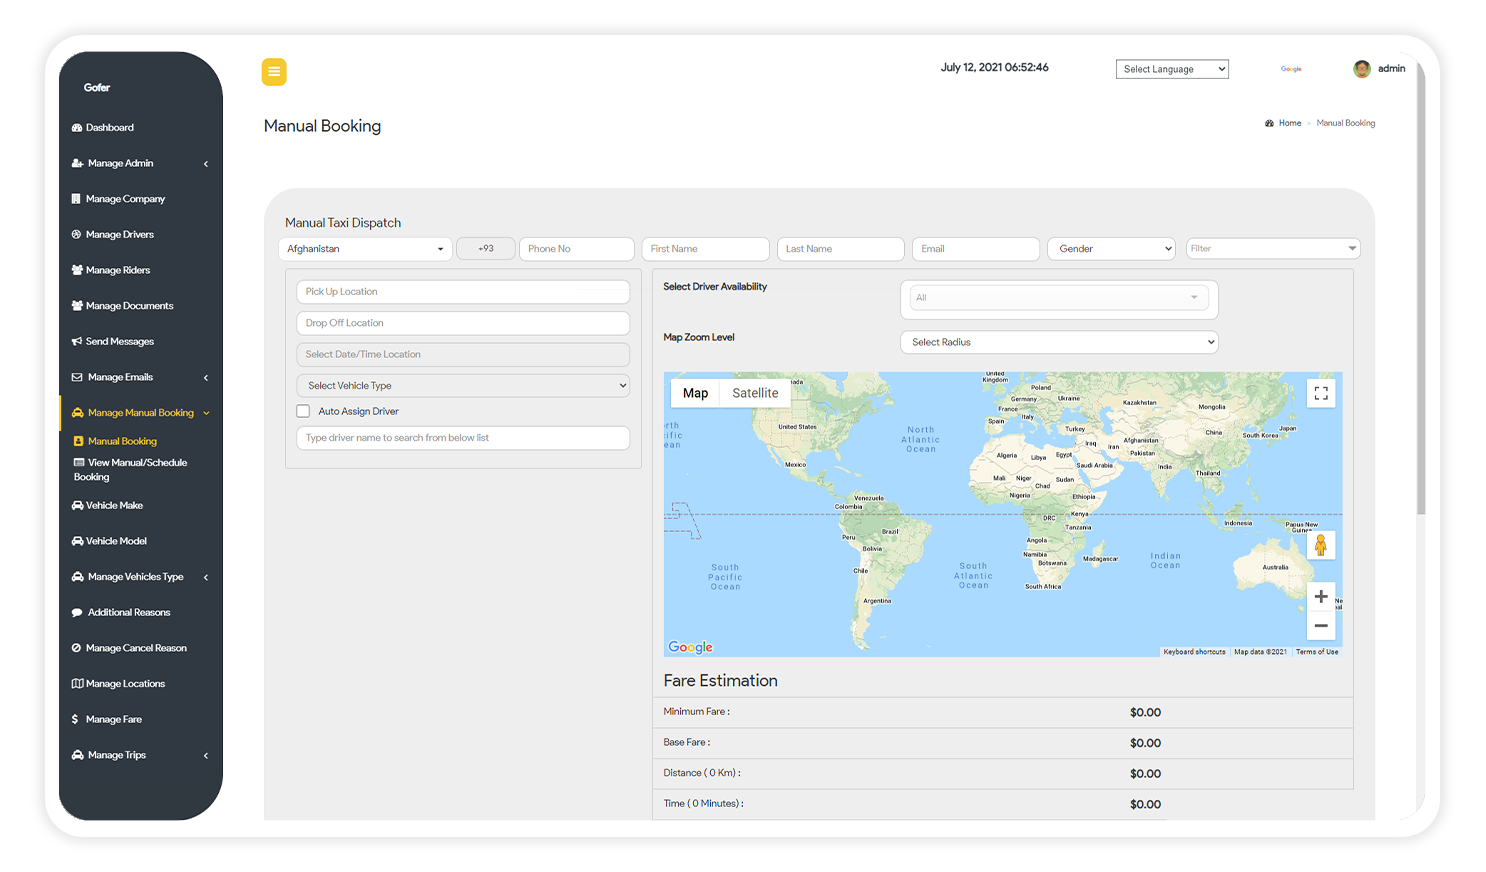Click the Home breadcrumb link
Image resolution: width=1486 pixels, height=872 pixels.
tap(1290, 123)
